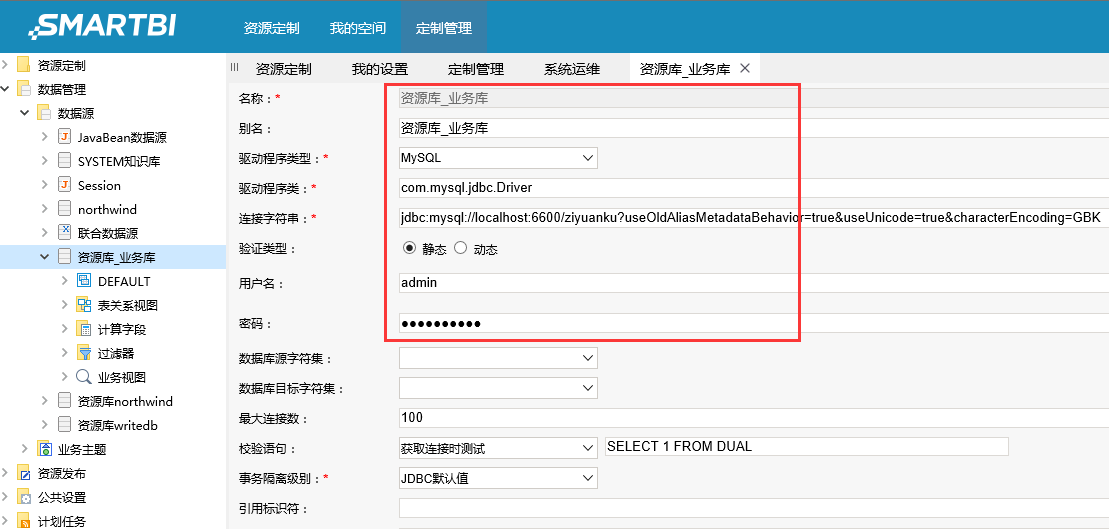This screenshot has height=529, width=1109.
Task: Click the 最大连接数 field
Action: pos(754,417)
